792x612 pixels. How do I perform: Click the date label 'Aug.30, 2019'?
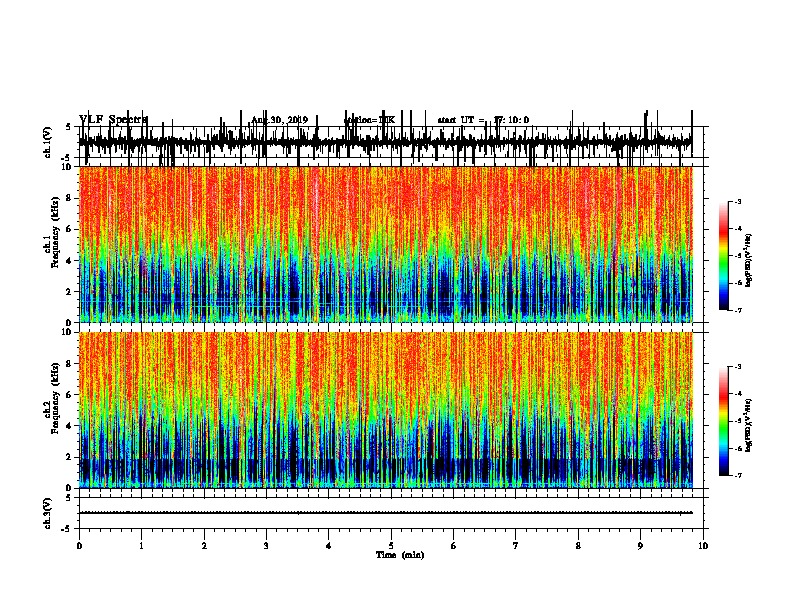(279, 120)
